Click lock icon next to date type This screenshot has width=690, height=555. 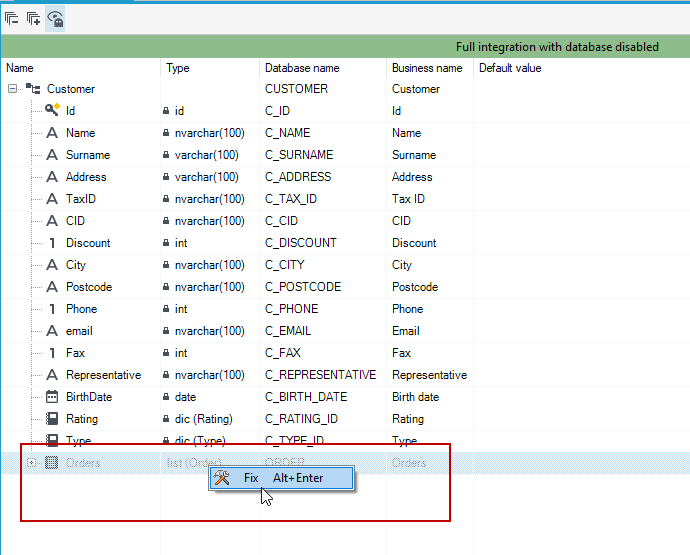pyautogui.click(x=166, y=397)
